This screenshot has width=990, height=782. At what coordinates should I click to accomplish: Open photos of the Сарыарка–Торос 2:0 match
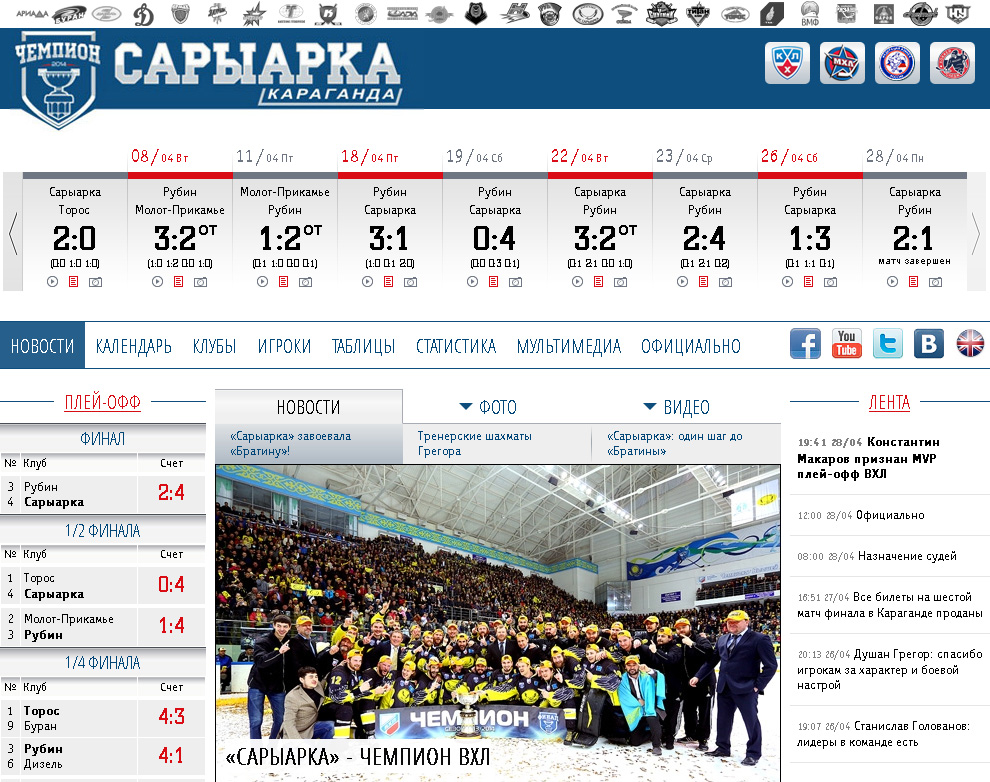pyautogui.click(x=95, y=282)
